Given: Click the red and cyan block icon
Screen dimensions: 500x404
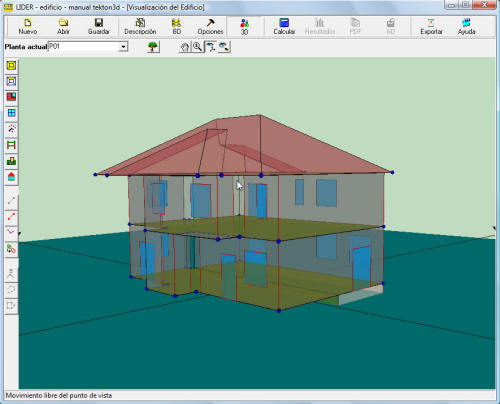Looking at the screenshot, I should [11, 97].
